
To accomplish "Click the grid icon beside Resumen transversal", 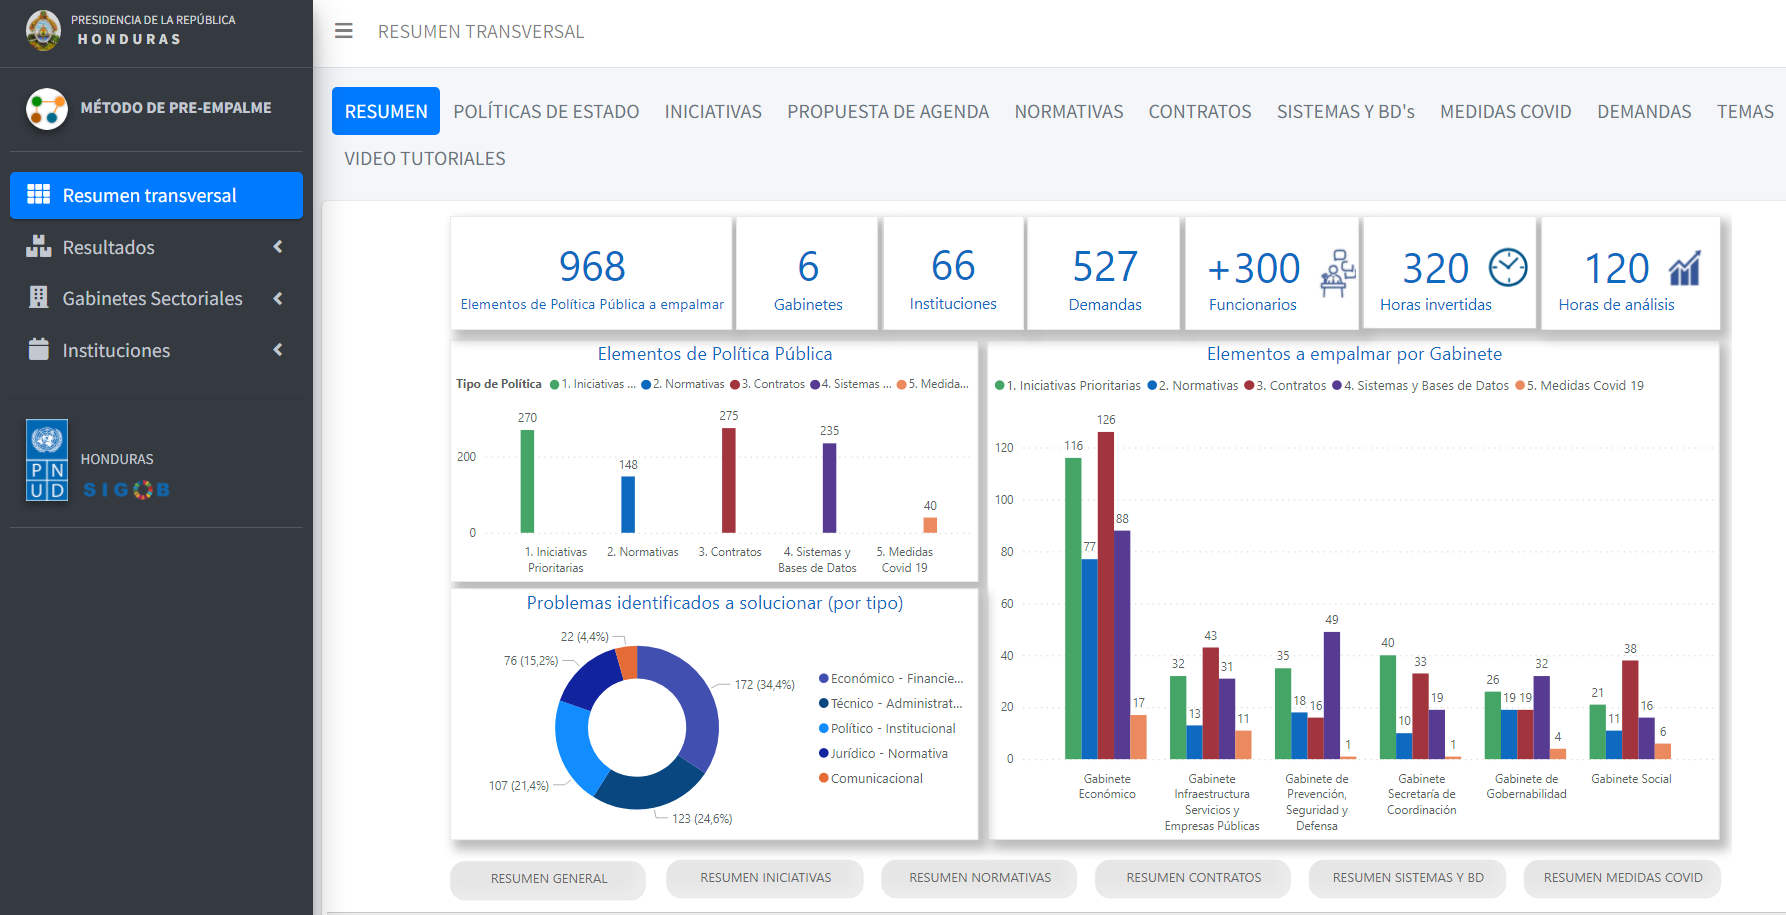I will [x=38, y=194].
